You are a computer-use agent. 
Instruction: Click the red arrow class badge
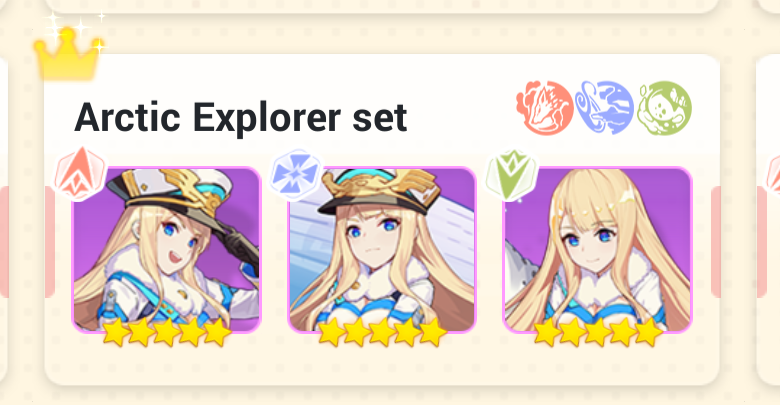click(80, 174)
